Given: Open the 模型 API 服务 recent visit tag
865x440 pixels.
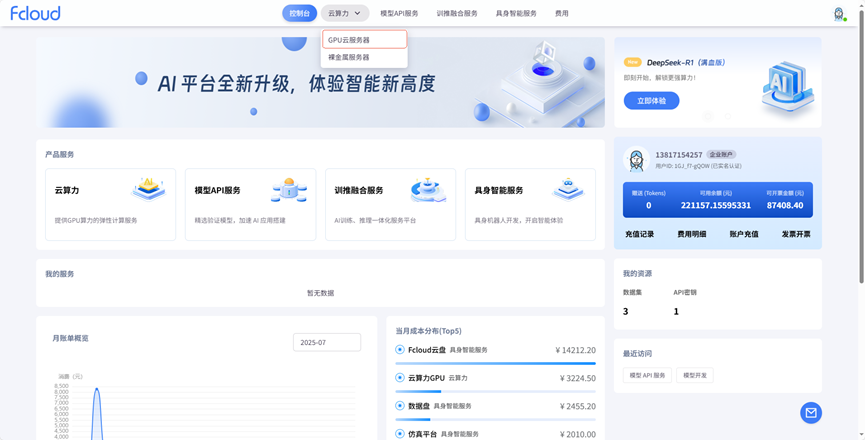Looking at the screenshot, I should 647,376.
